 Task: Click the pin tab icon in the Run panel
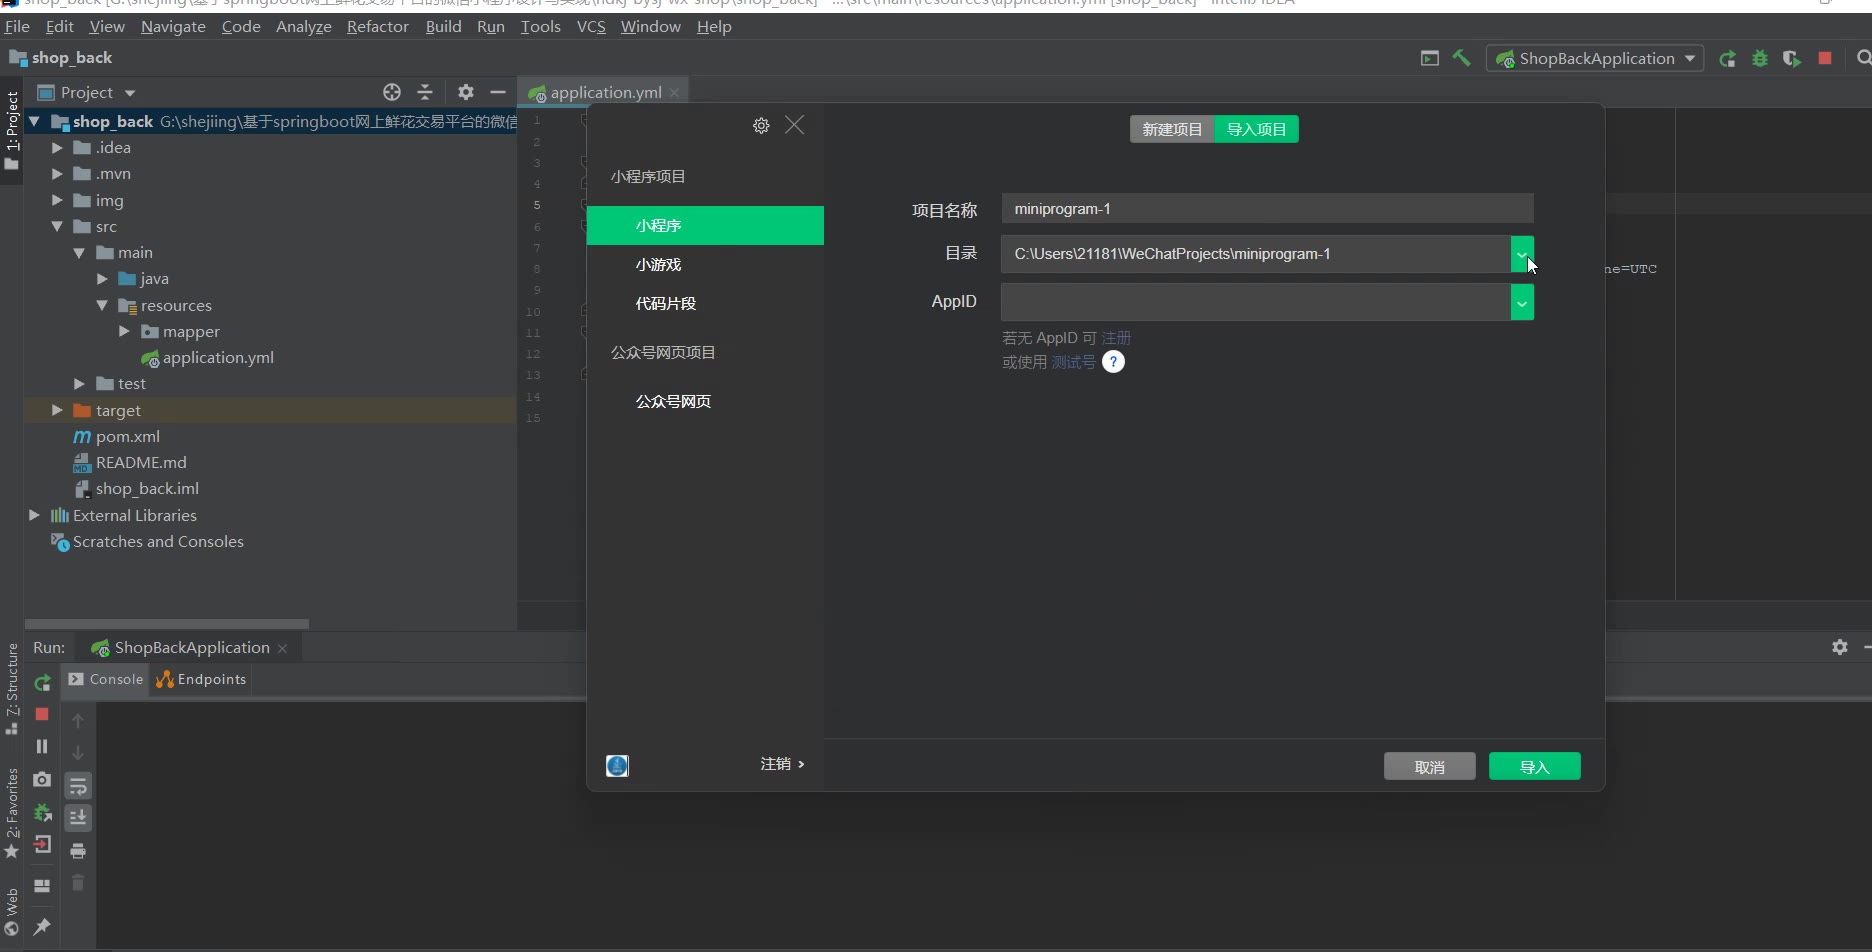(42, 926)
